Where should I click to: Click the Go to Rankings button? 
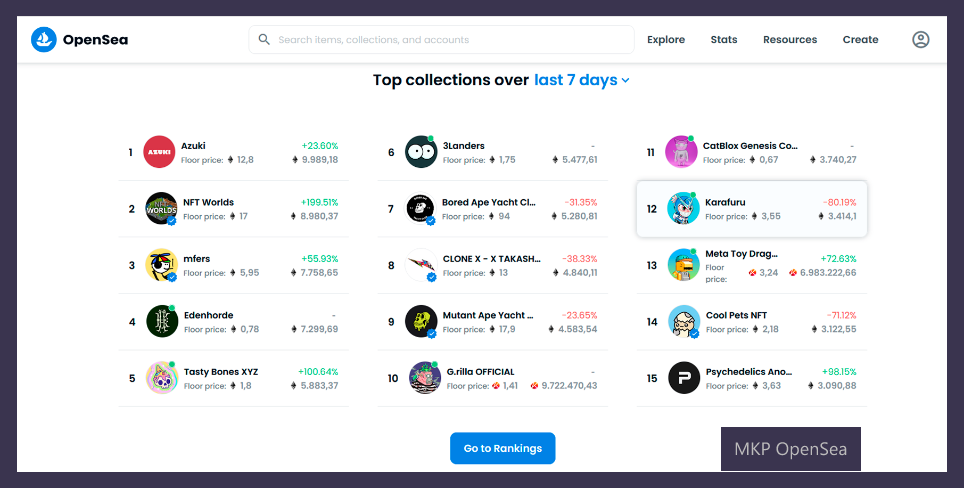pyautogui.click(x=502, y=448)
